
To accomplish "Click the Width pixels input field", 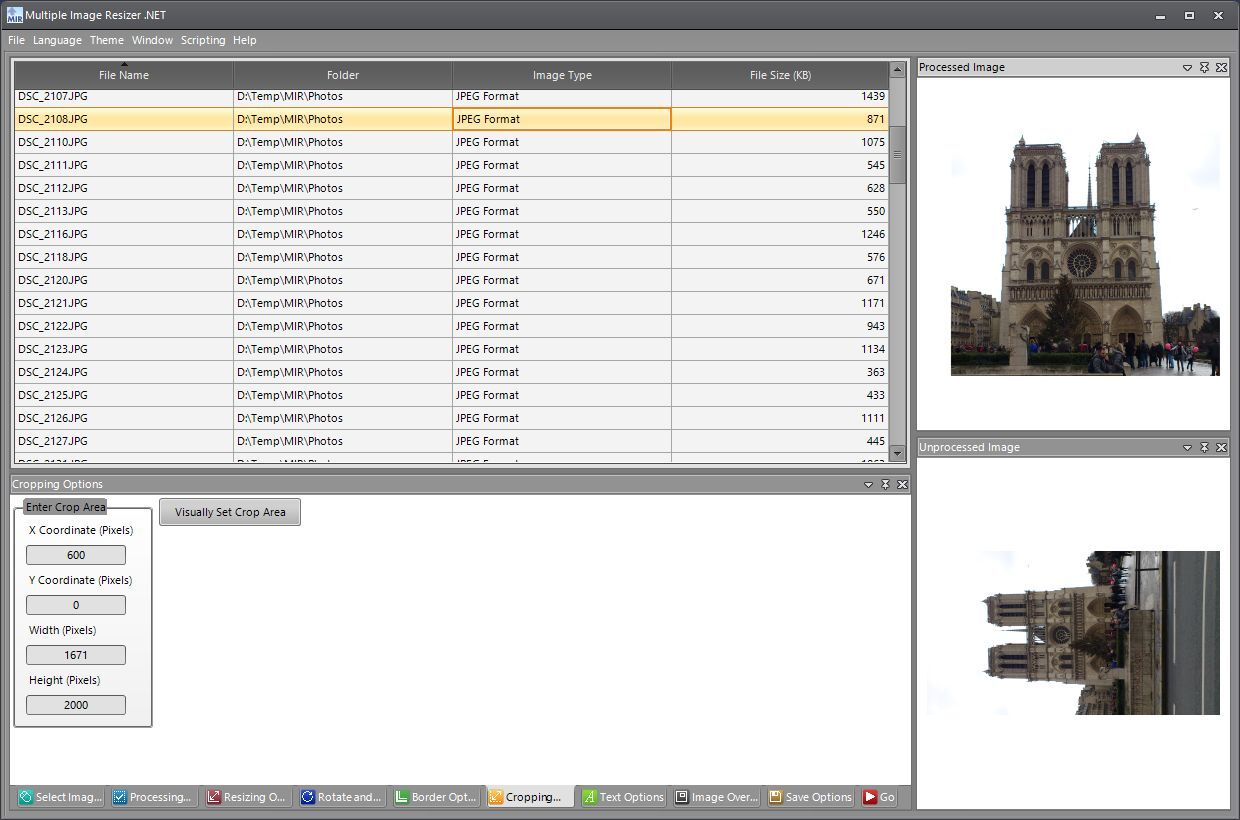I will [75, 654].
